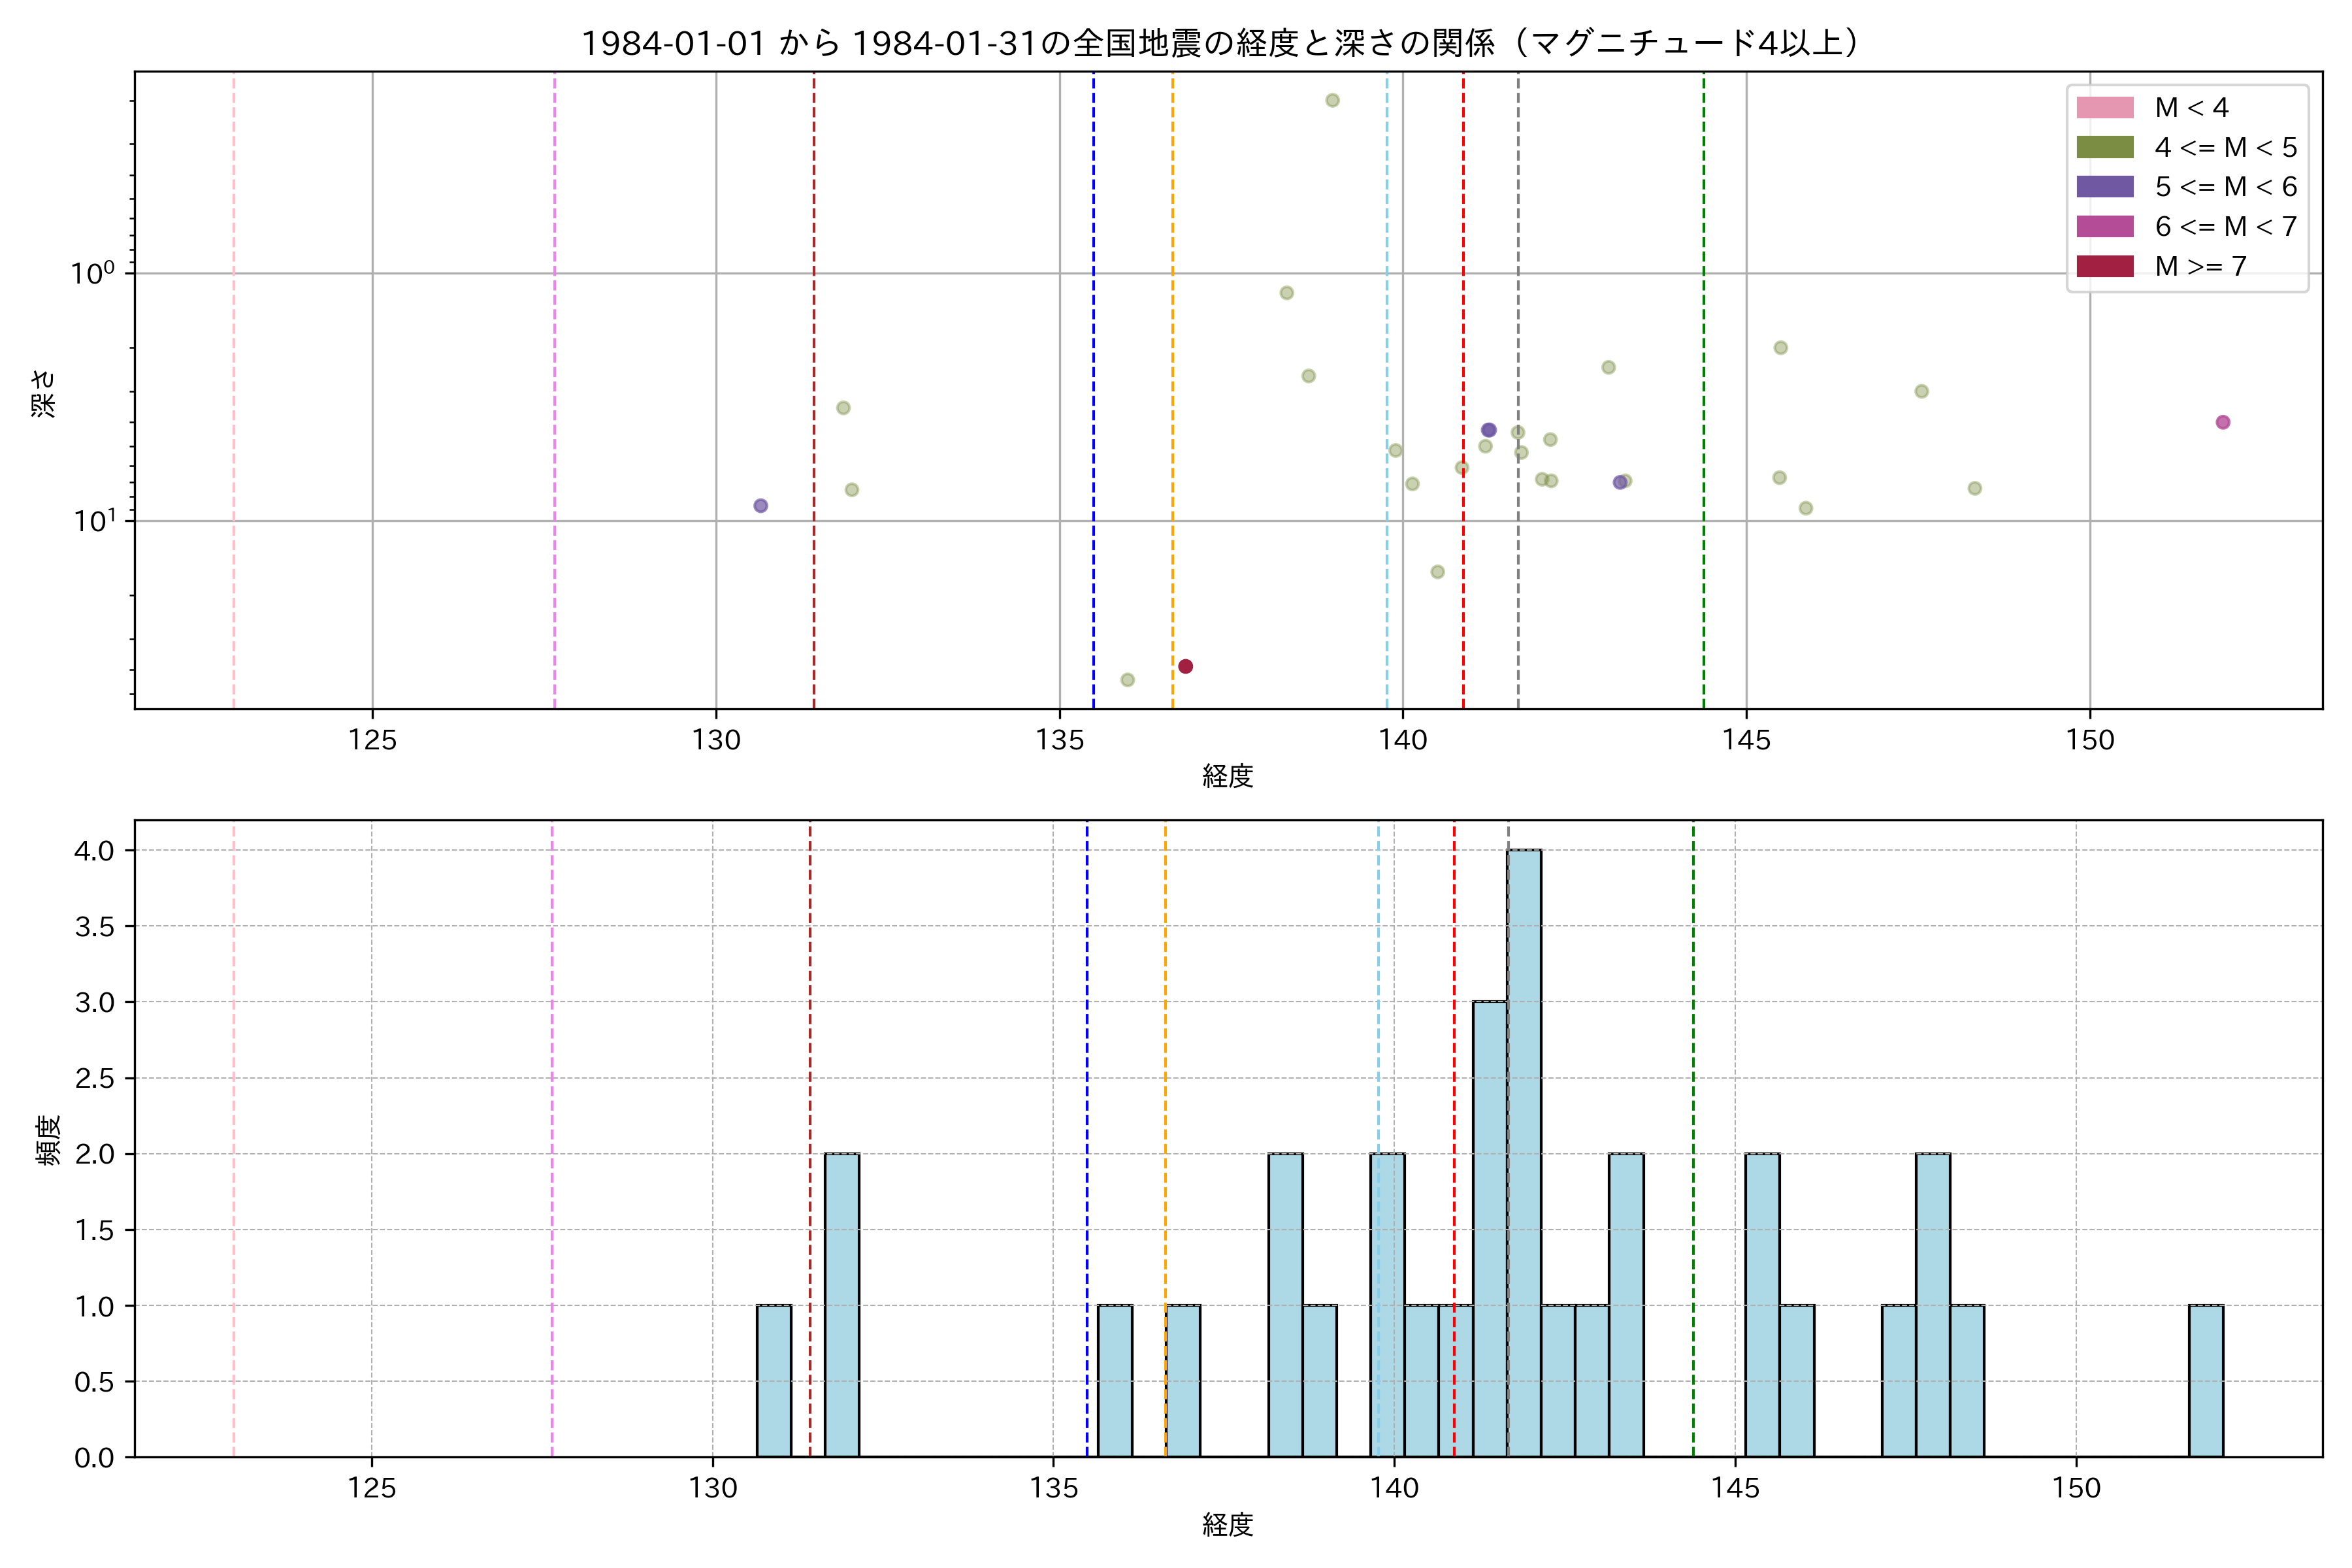Click the pink M < 4 legend swatch
The width and height of the screenshot is (2352, 1568).
(x=2104, y=107)
